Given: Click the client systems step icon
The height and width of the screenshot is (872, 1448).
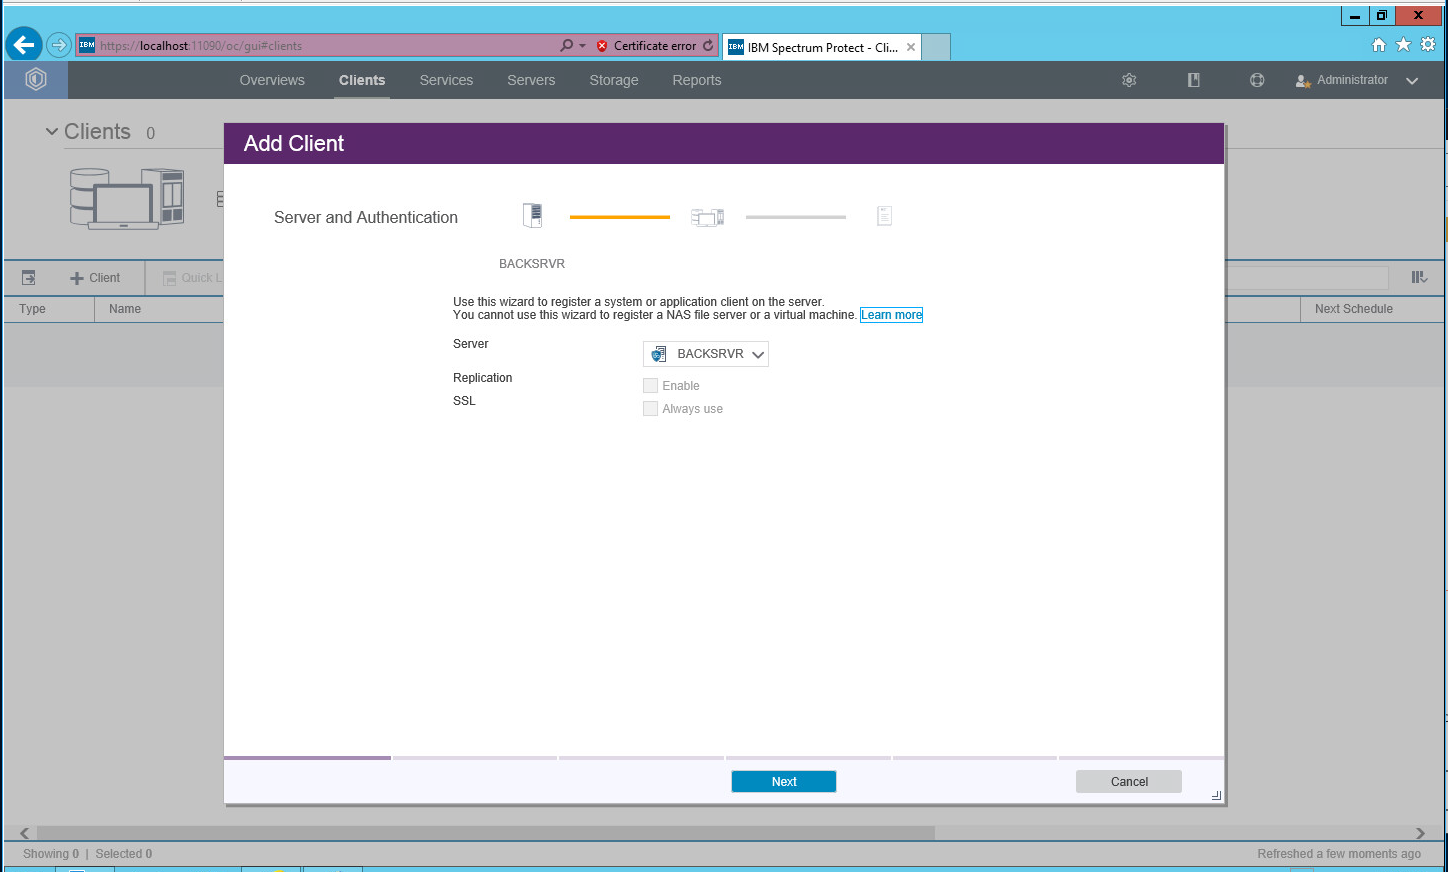Looking at the screenshot, I should coord(707,217).
